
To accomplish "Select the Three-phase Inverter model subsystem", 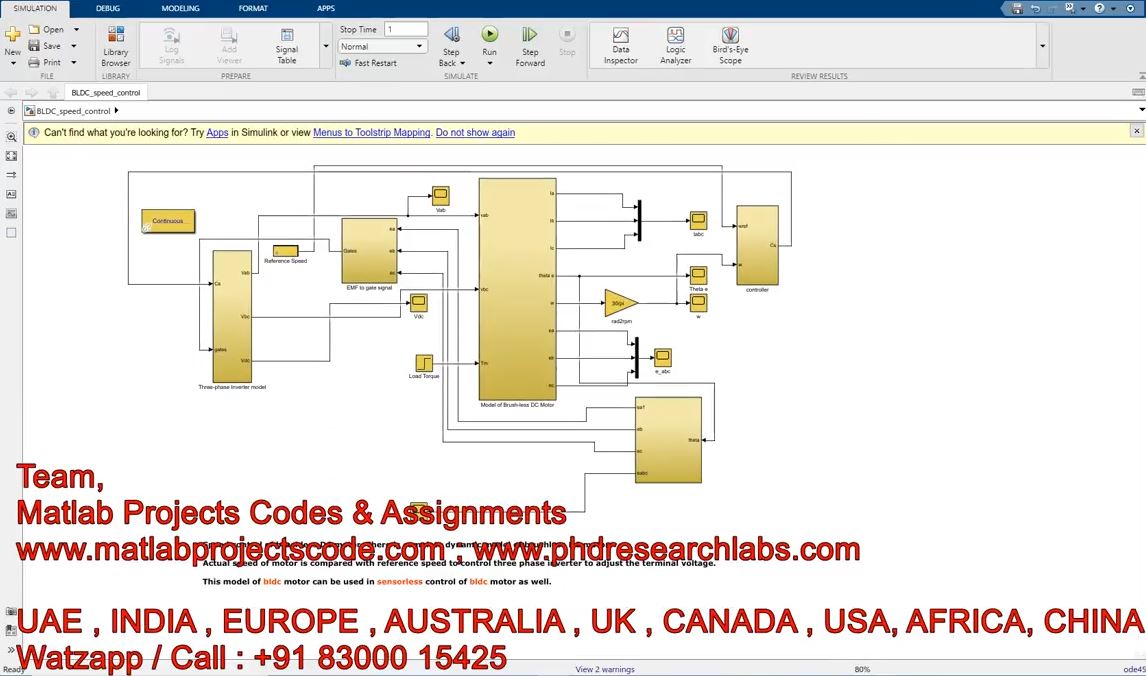I will pyautogui.click(x=232, y=316).
